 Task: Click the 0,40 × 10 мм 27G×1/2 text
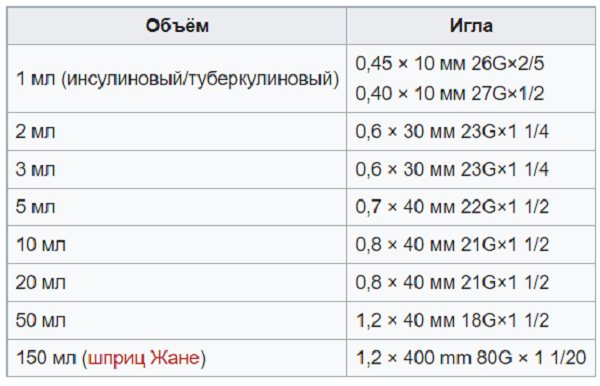coord(450,93)
